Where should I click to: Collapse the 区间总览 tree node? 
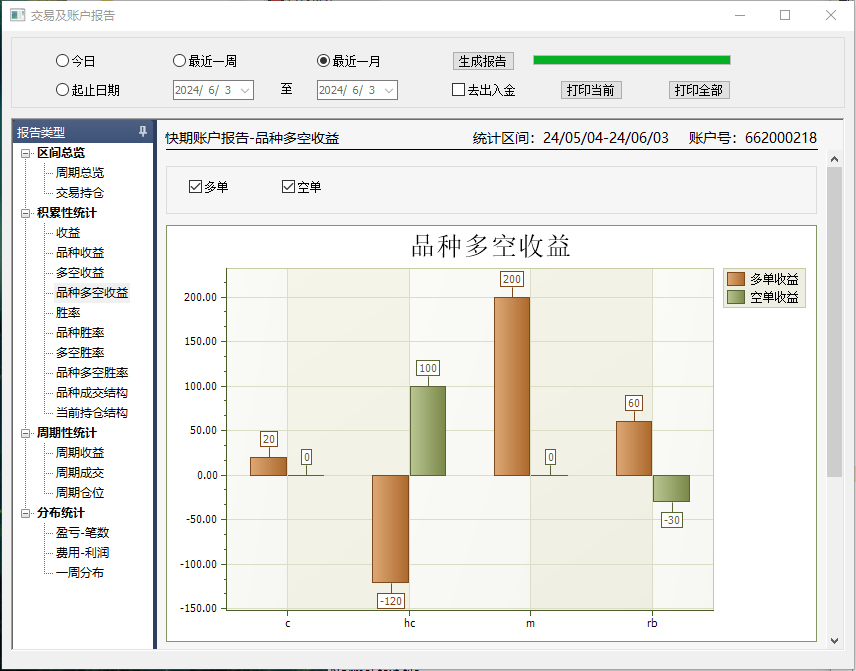(26, 153)
